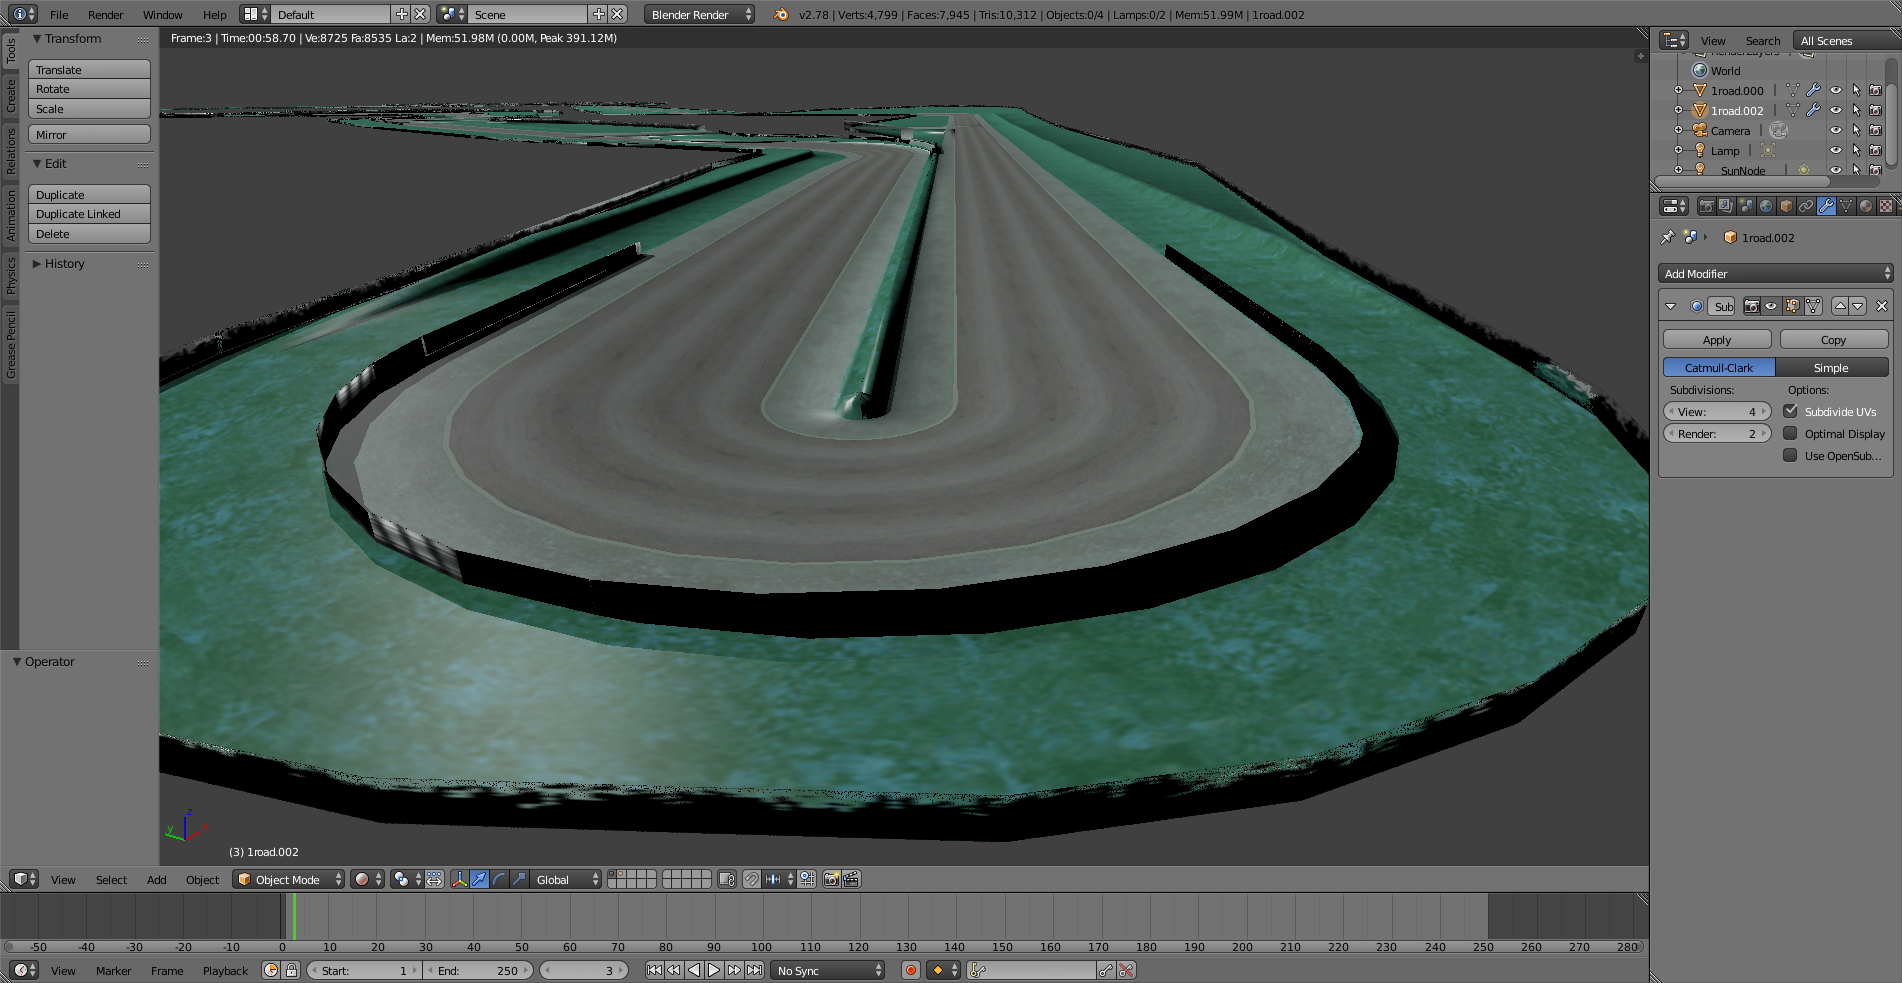Jump to the first frame of timeline
Screen dimensions: 1902x983
coord(654,970)
